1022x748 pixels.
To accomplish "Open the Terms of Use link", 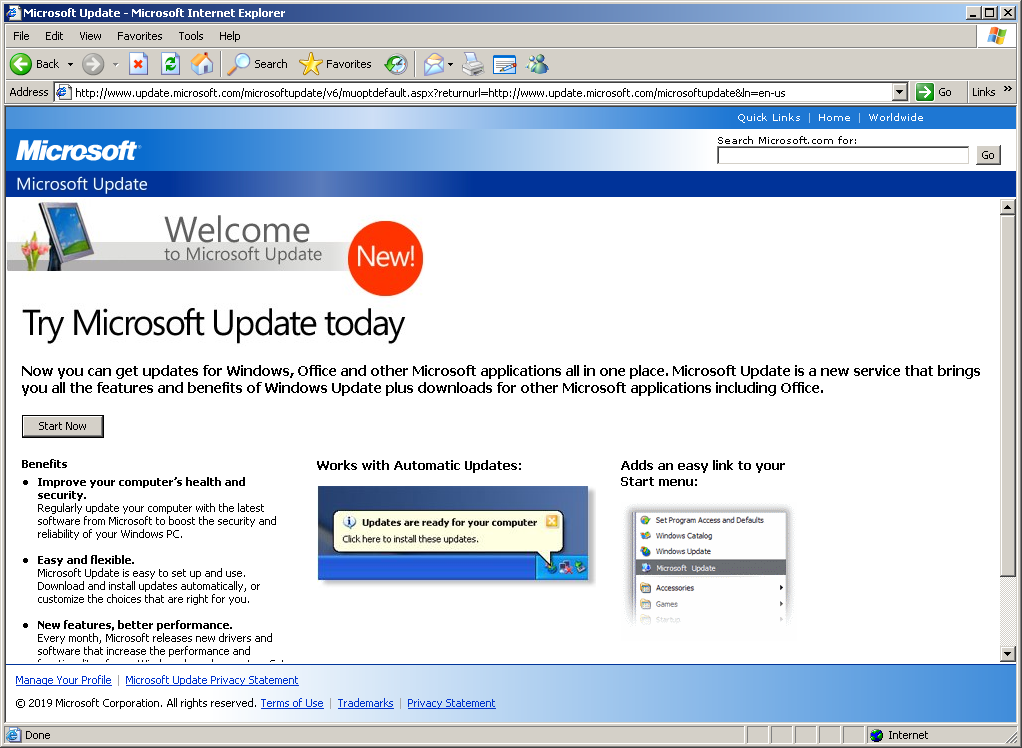I will pyautogui.click(x=292, y=703).
